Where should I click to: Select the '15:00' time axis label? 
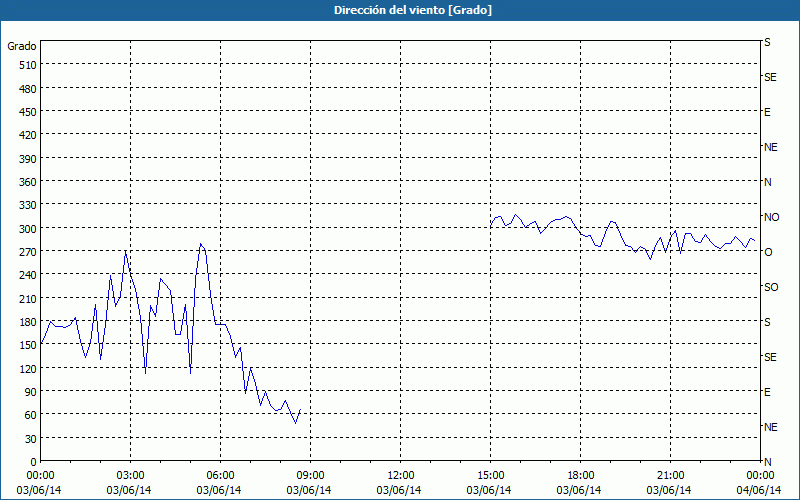coord(490,476)
